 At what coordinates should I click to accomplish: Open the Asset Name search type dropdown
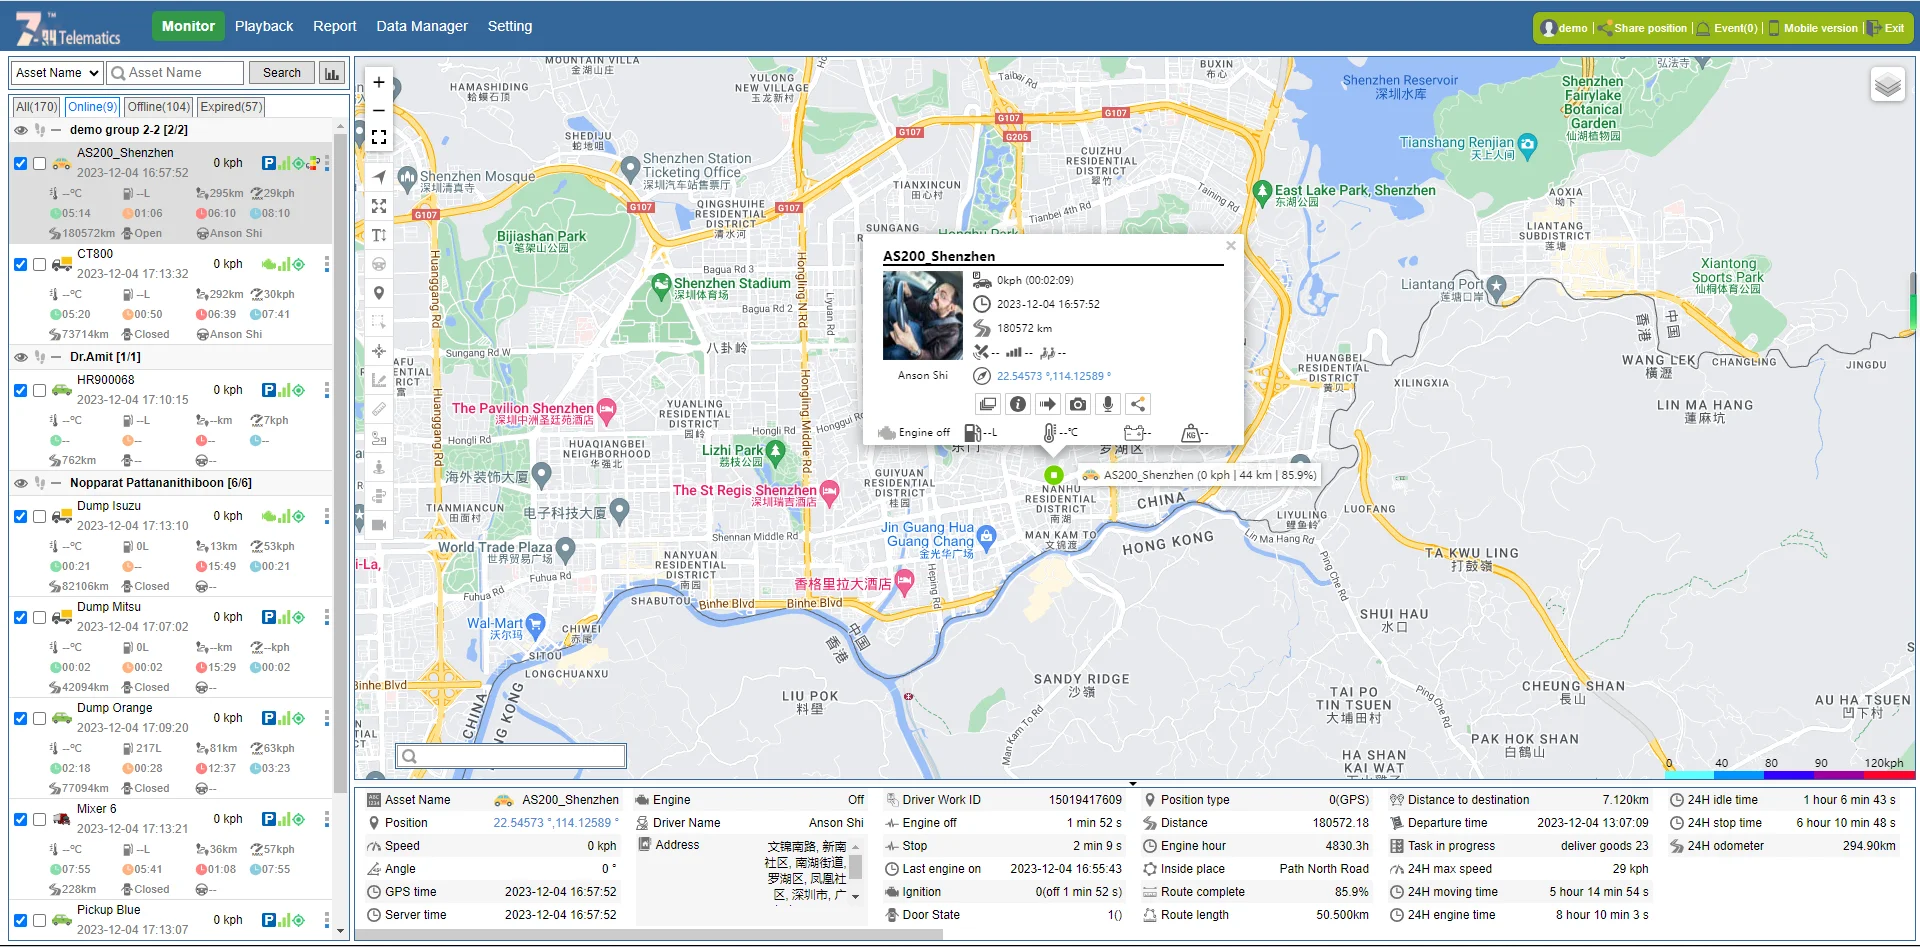click(55, 72)
